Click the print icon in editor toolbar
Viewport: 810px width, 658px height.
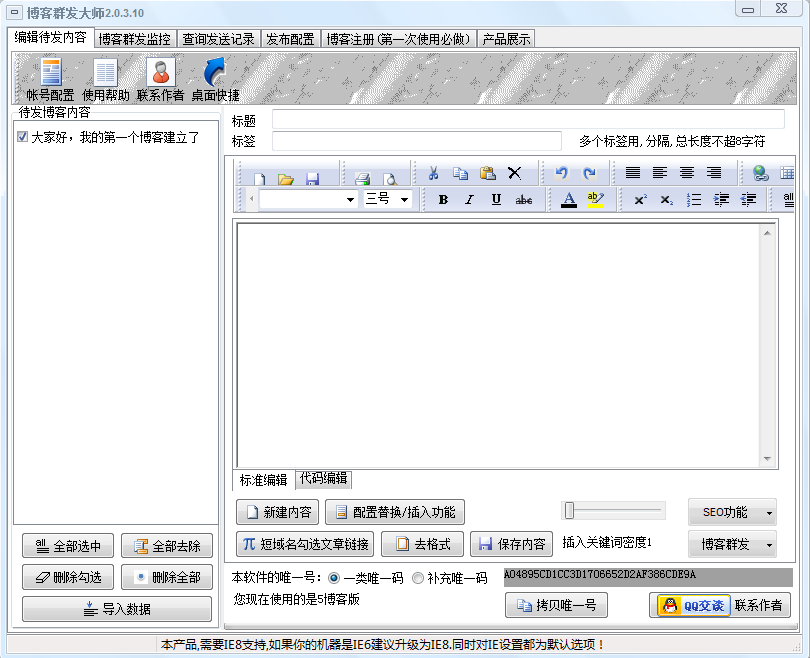click(x=363, y=178)
